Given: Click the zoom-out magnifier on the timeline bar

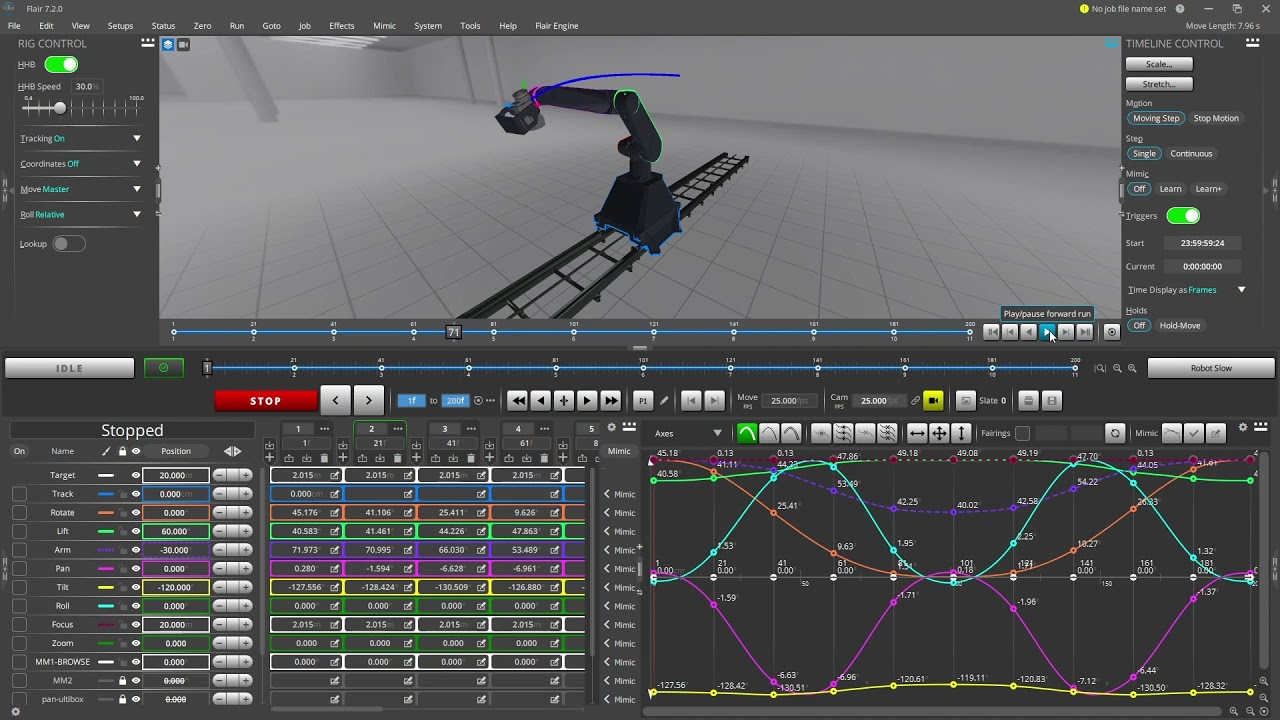Looking at the screenshot, I should [1117, 368].
